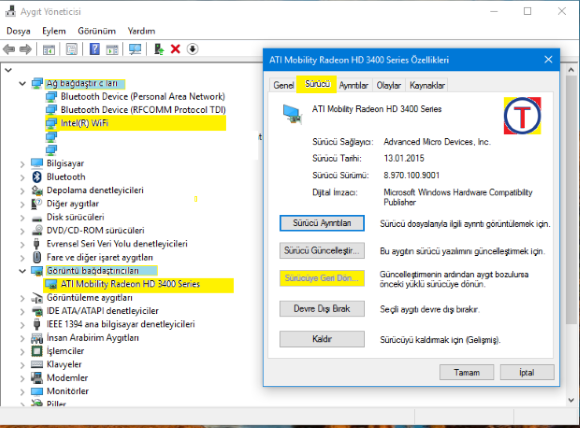Click the İnsan Arabirim Aygıtları icon

click(x=37, y=337)
